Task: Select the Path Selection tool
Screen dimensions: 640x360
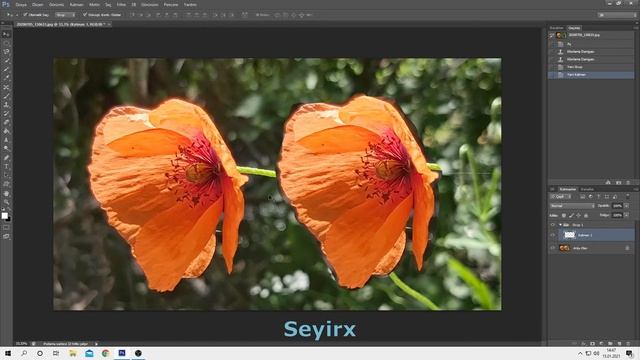Action: [6, 176]
